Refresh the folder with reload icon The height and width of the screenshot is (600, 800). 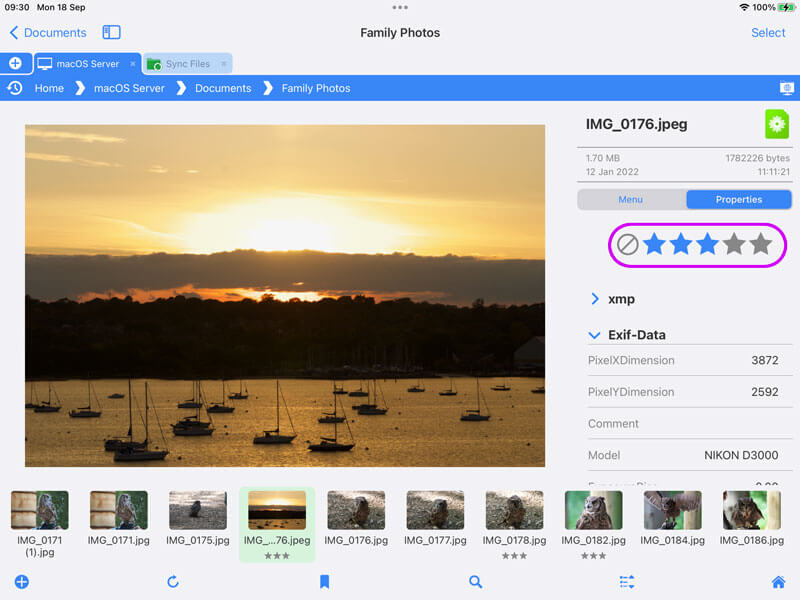pyautogui.click(x=173, y=582)
